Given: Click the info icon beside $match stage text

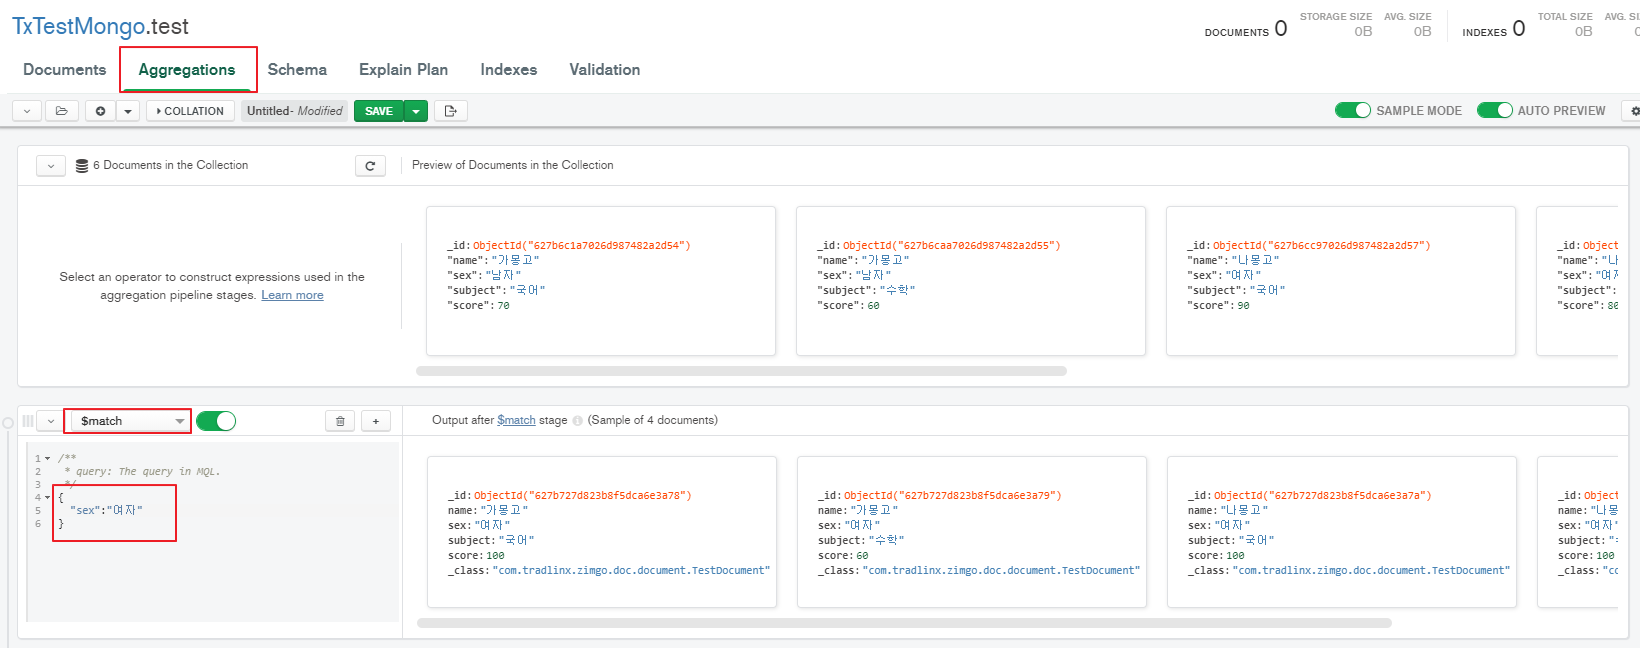Looking at the screenshot, I should coord(577,421).
